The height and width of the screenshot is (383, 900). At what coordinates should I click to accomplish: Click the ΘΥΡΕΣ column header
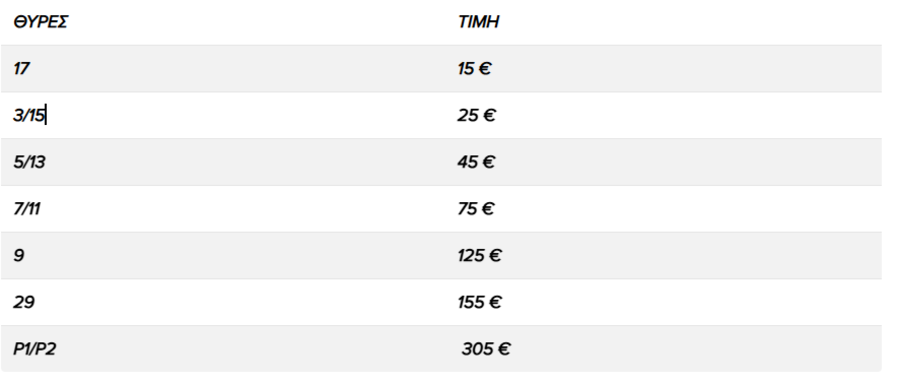point(40,22)
